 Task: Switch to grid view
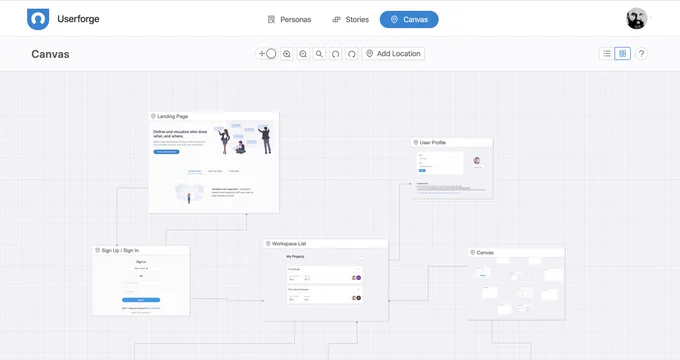click(x=622, y=53)
